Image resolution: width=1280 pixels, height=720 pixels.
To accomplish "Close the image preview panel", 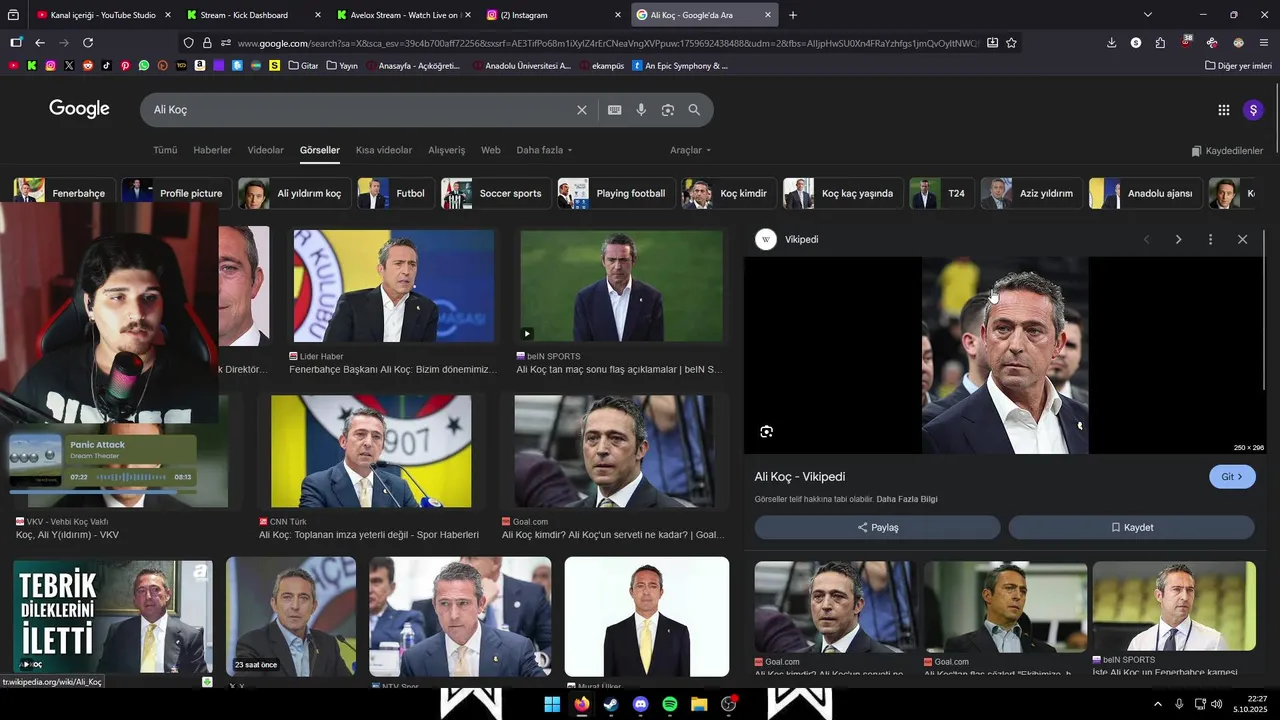I will click(x=1242, y=240).
